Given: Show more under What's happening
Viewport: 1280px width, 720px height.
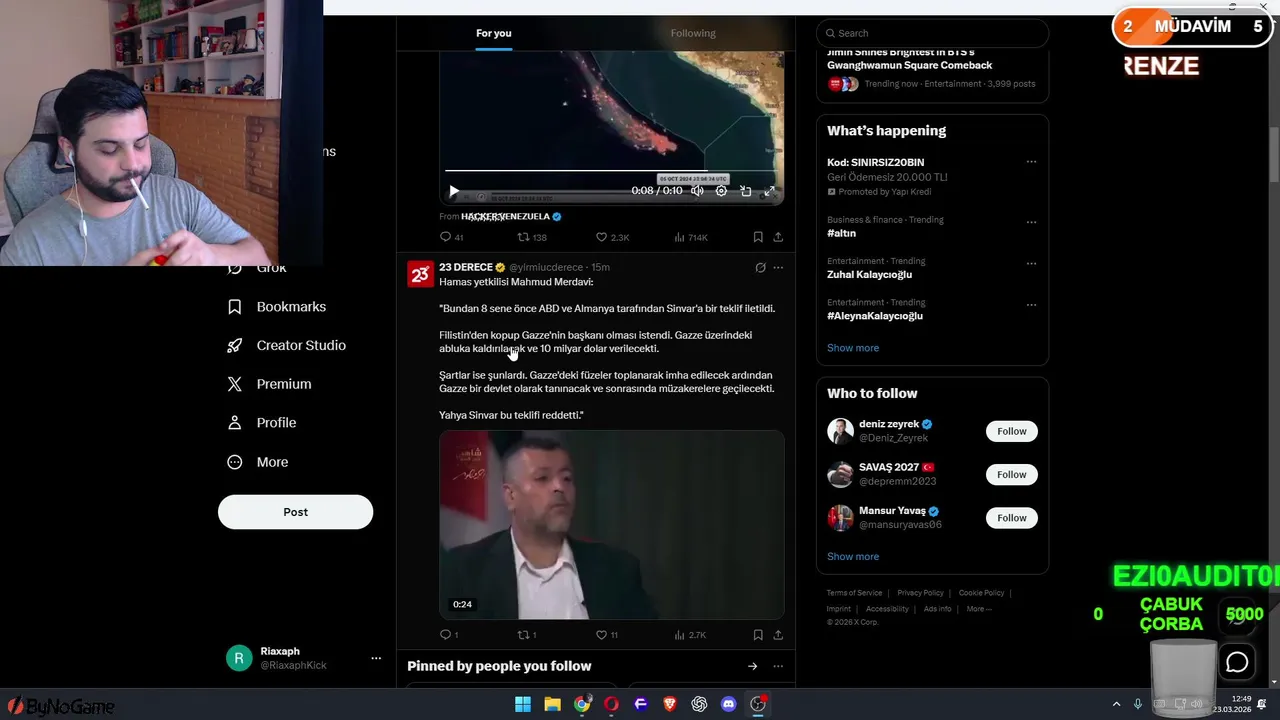Looking at the screenshot, I should pyautogui.click(x=853, y=348).
